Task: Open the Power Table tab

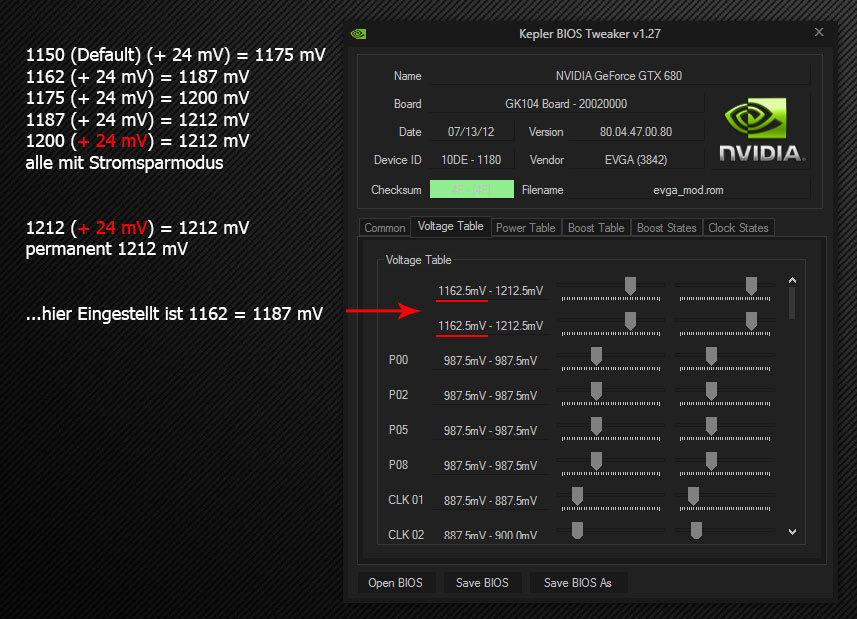Action: click(525, 228)
